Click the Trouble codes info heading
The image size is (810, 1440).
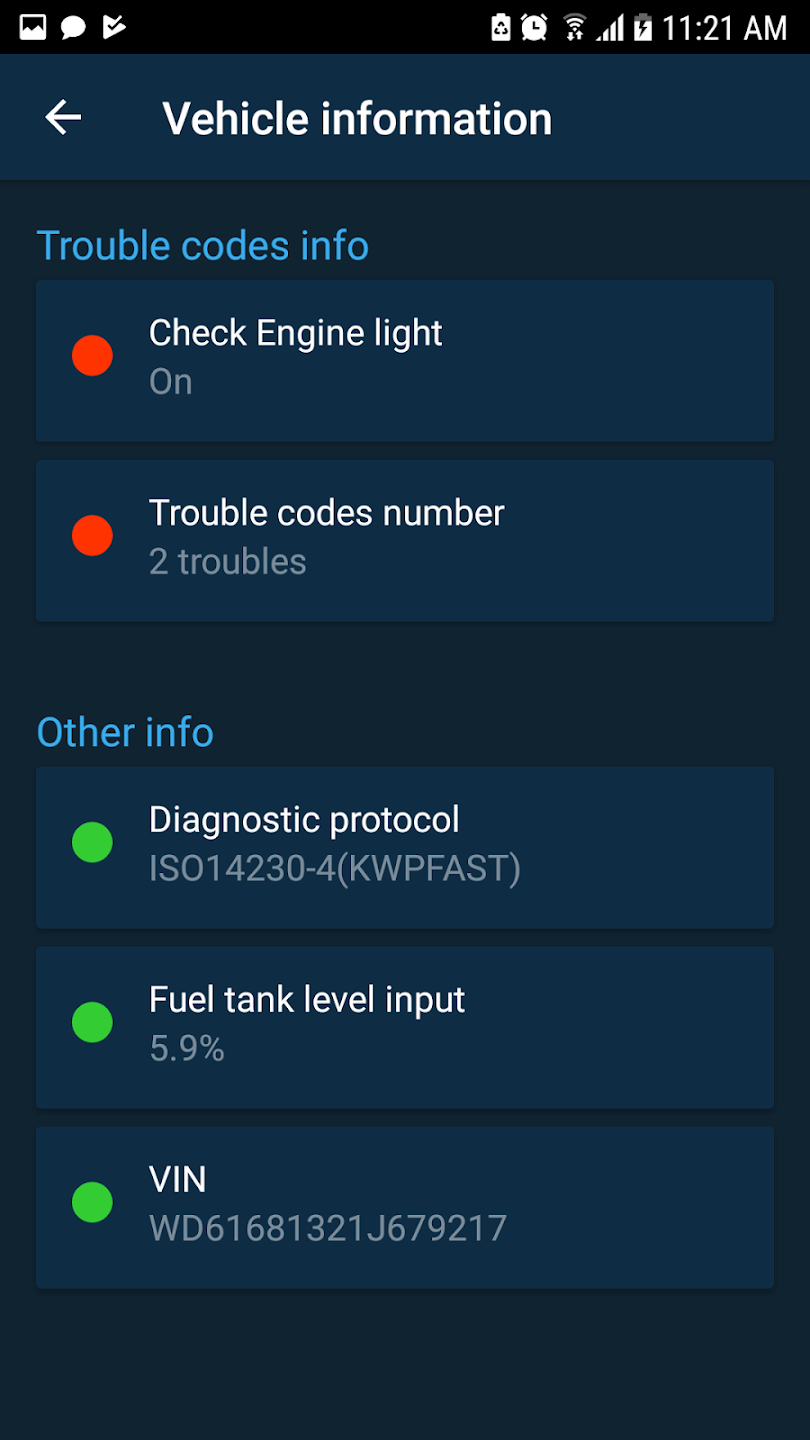pos(203,246)
